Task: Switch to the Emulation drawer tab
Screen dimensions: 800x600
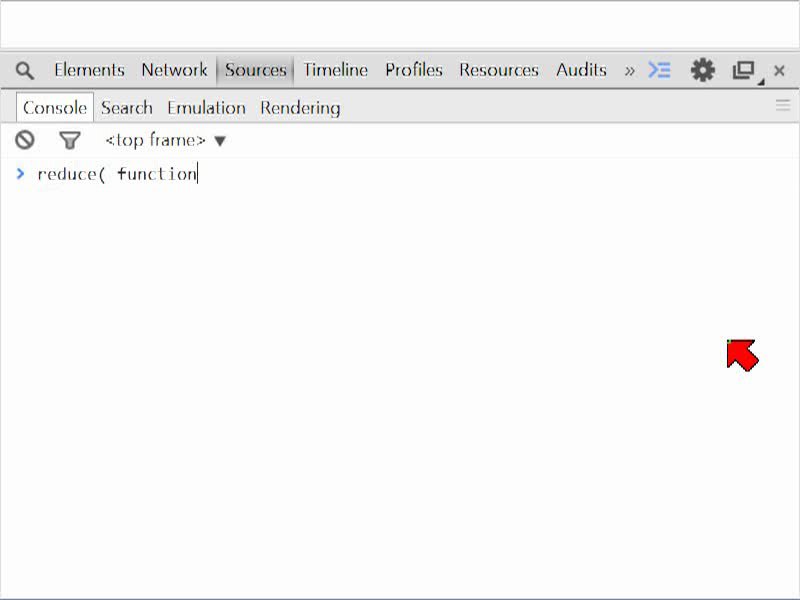Action: click(x=206, y=108)
